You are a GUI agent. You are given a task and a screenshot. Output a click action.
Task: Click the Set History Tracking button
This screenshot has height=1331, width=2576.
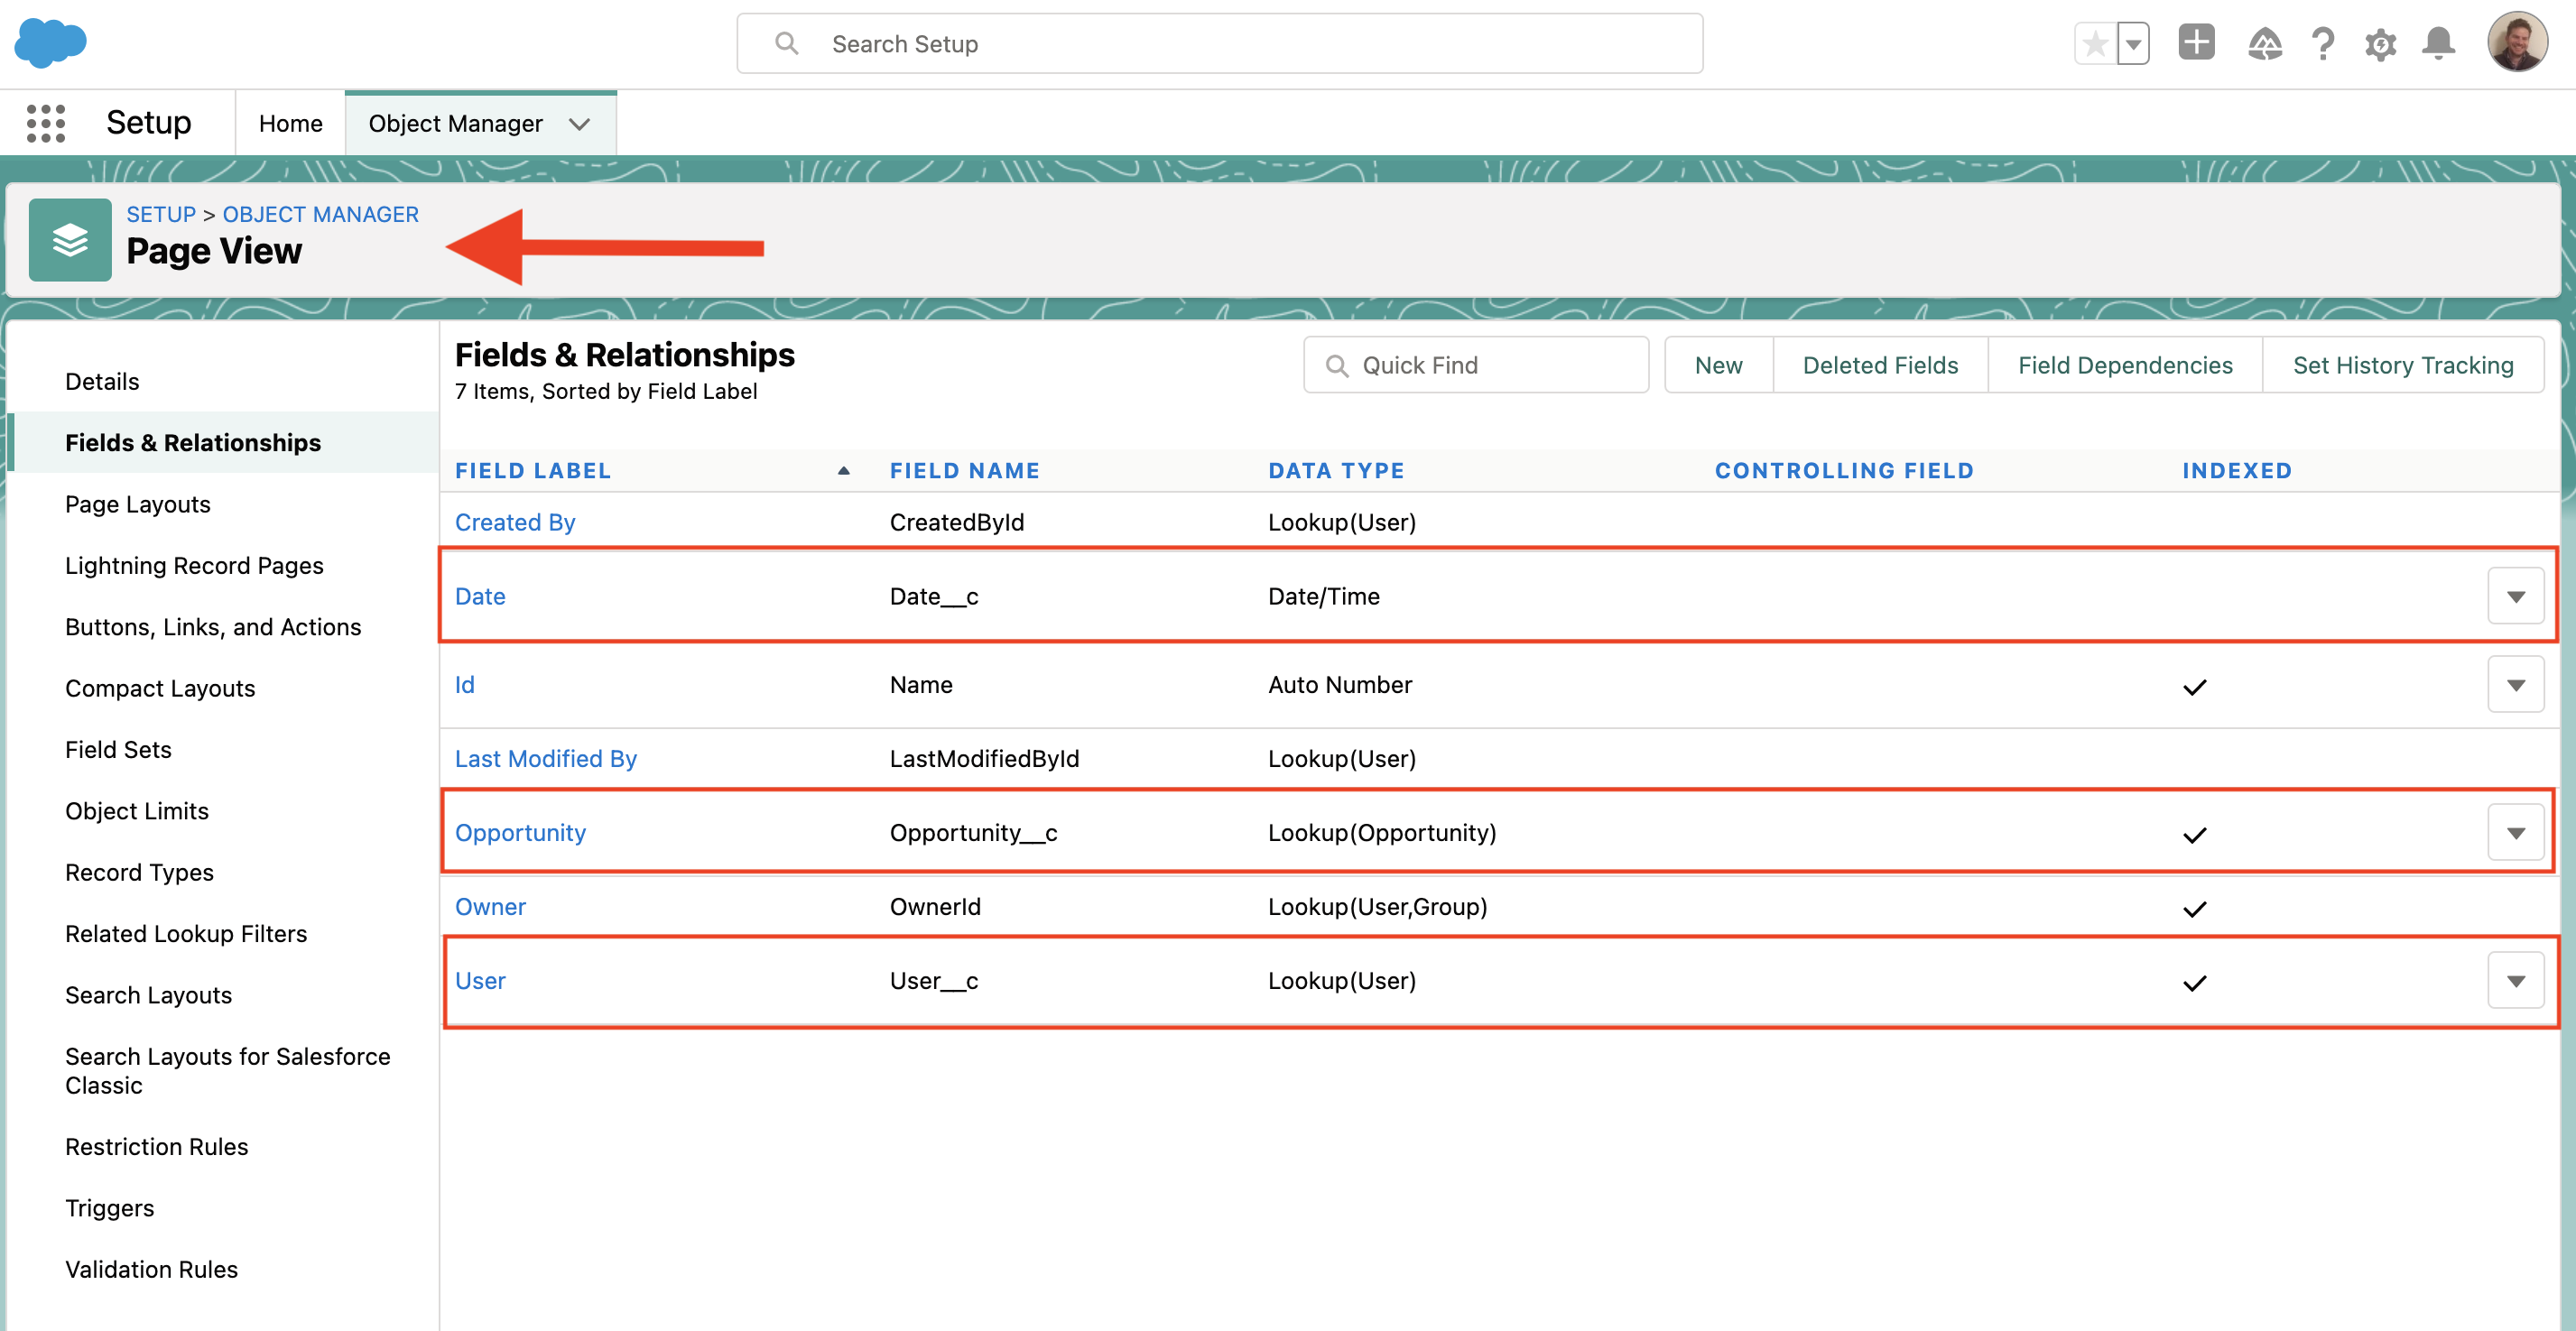pos(2402,365)
